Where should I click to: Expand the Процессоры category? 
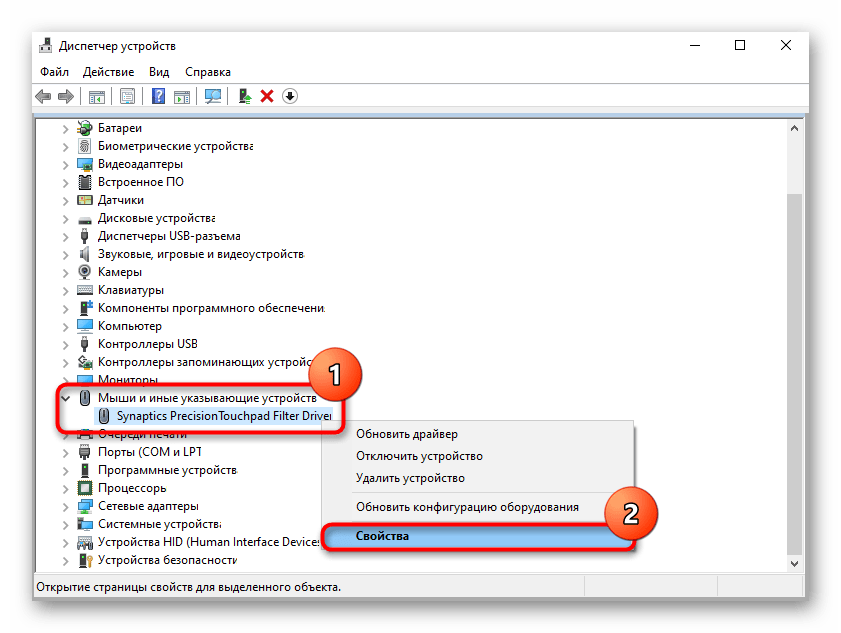(x=66, y=488)
